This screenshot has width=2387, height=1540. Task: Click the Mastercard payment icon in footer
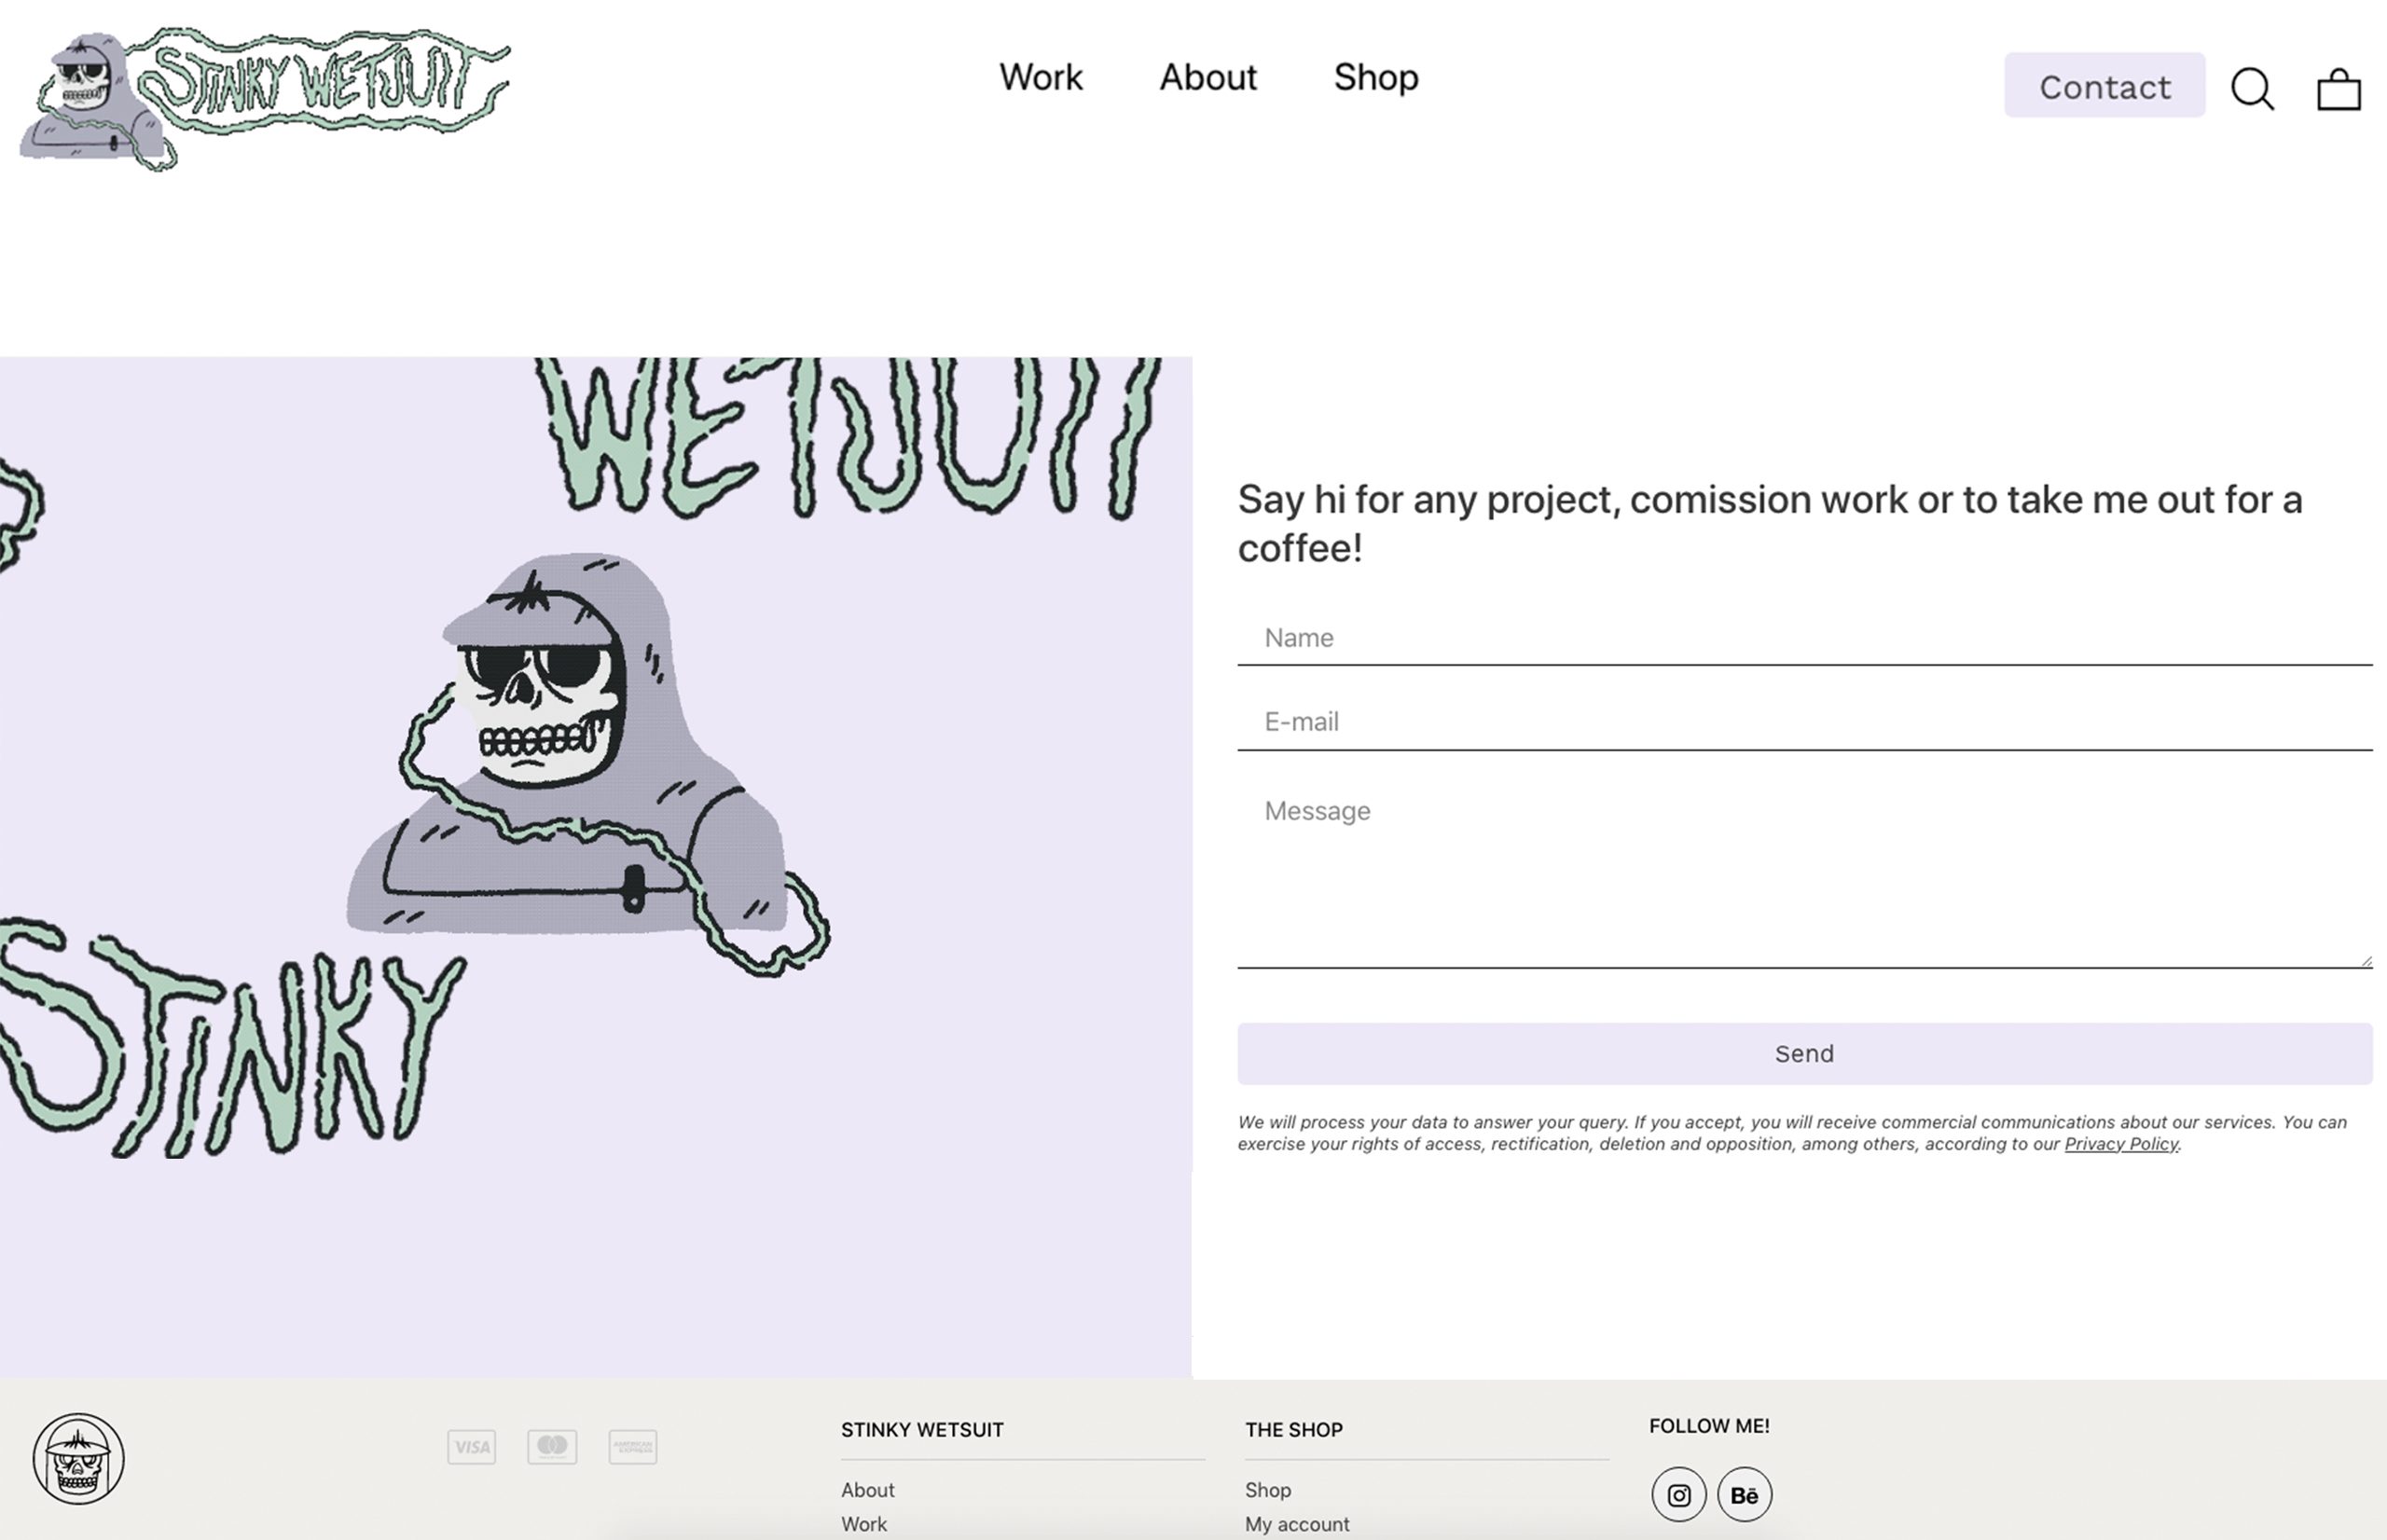click(551, 1448)
